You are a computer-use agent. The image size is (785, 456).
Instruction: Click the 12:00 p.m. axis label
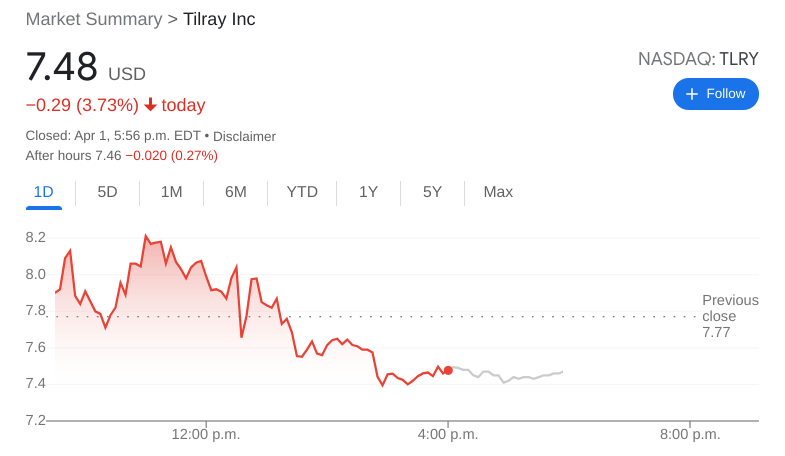[206, 434]
